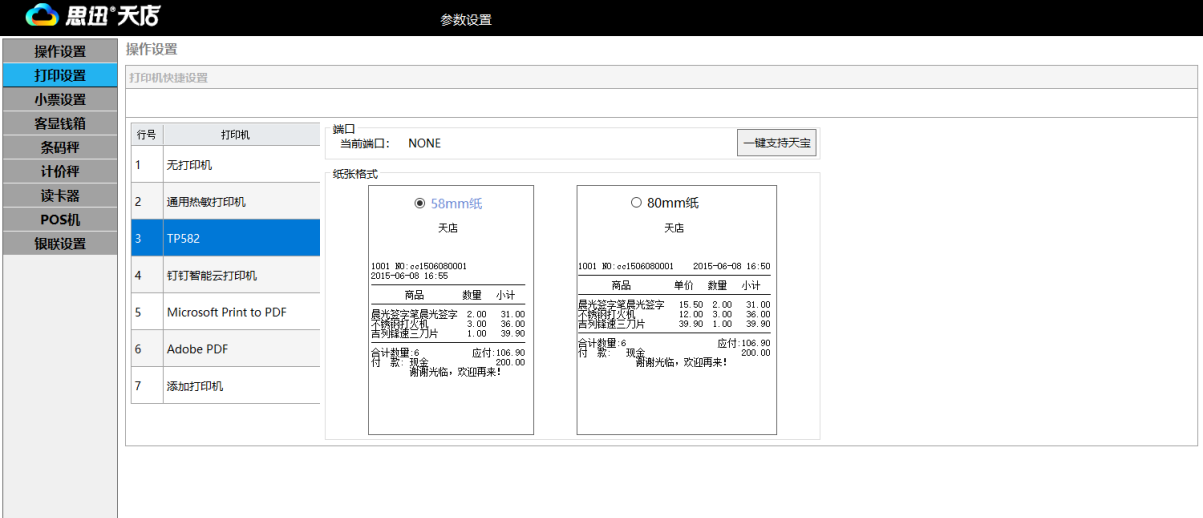Viewport: 1203px width, 518px height.
Task: Click the 打印机 column header
Action: pyautogui.click(x=242, y=135)
